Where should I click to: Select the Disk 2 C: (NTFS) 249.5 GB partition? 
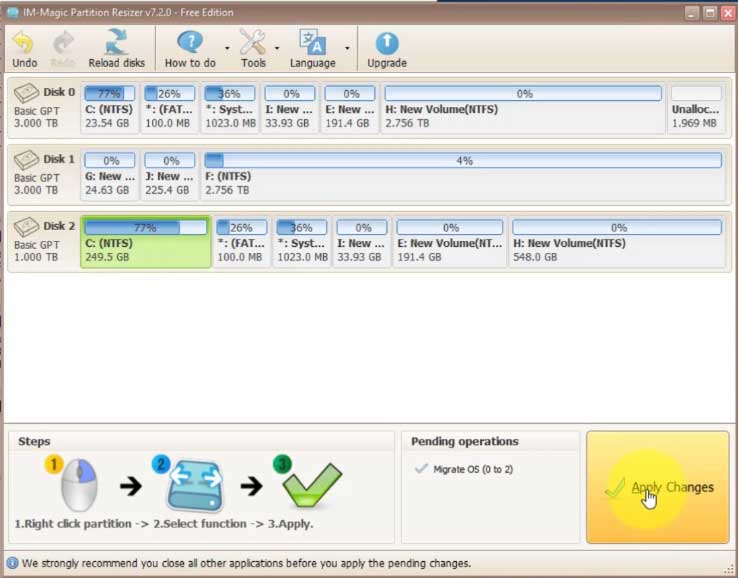(146, 242)
